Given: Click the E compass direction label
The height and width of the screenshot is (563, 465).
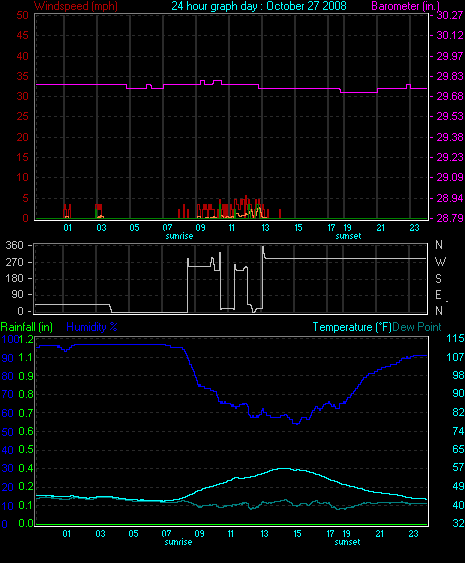Looking at the screenshot, I should 438,295.
